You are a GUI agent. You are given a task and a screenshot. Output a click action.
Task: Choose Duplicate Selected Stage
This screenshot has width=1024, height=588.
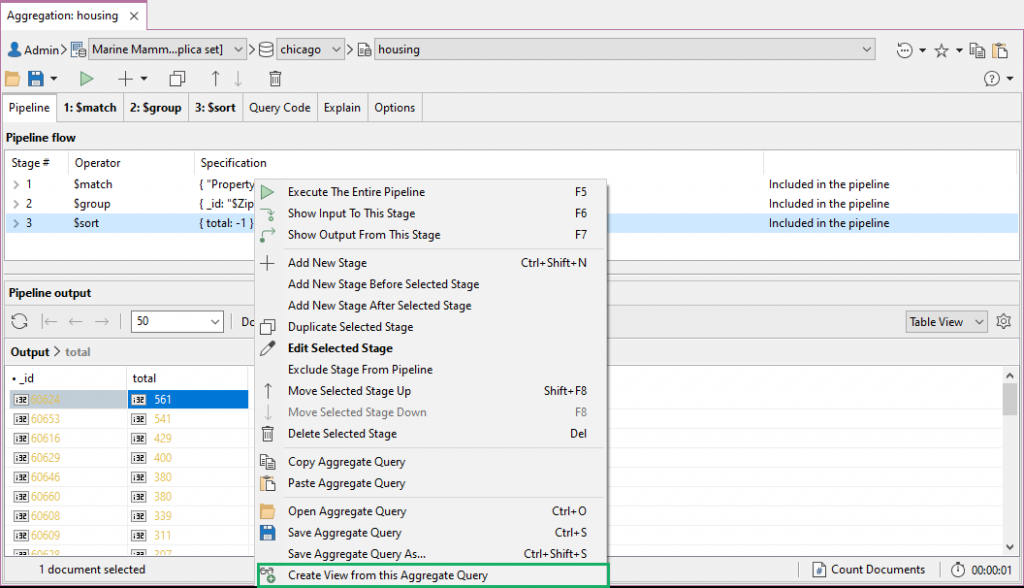[432, 327]
